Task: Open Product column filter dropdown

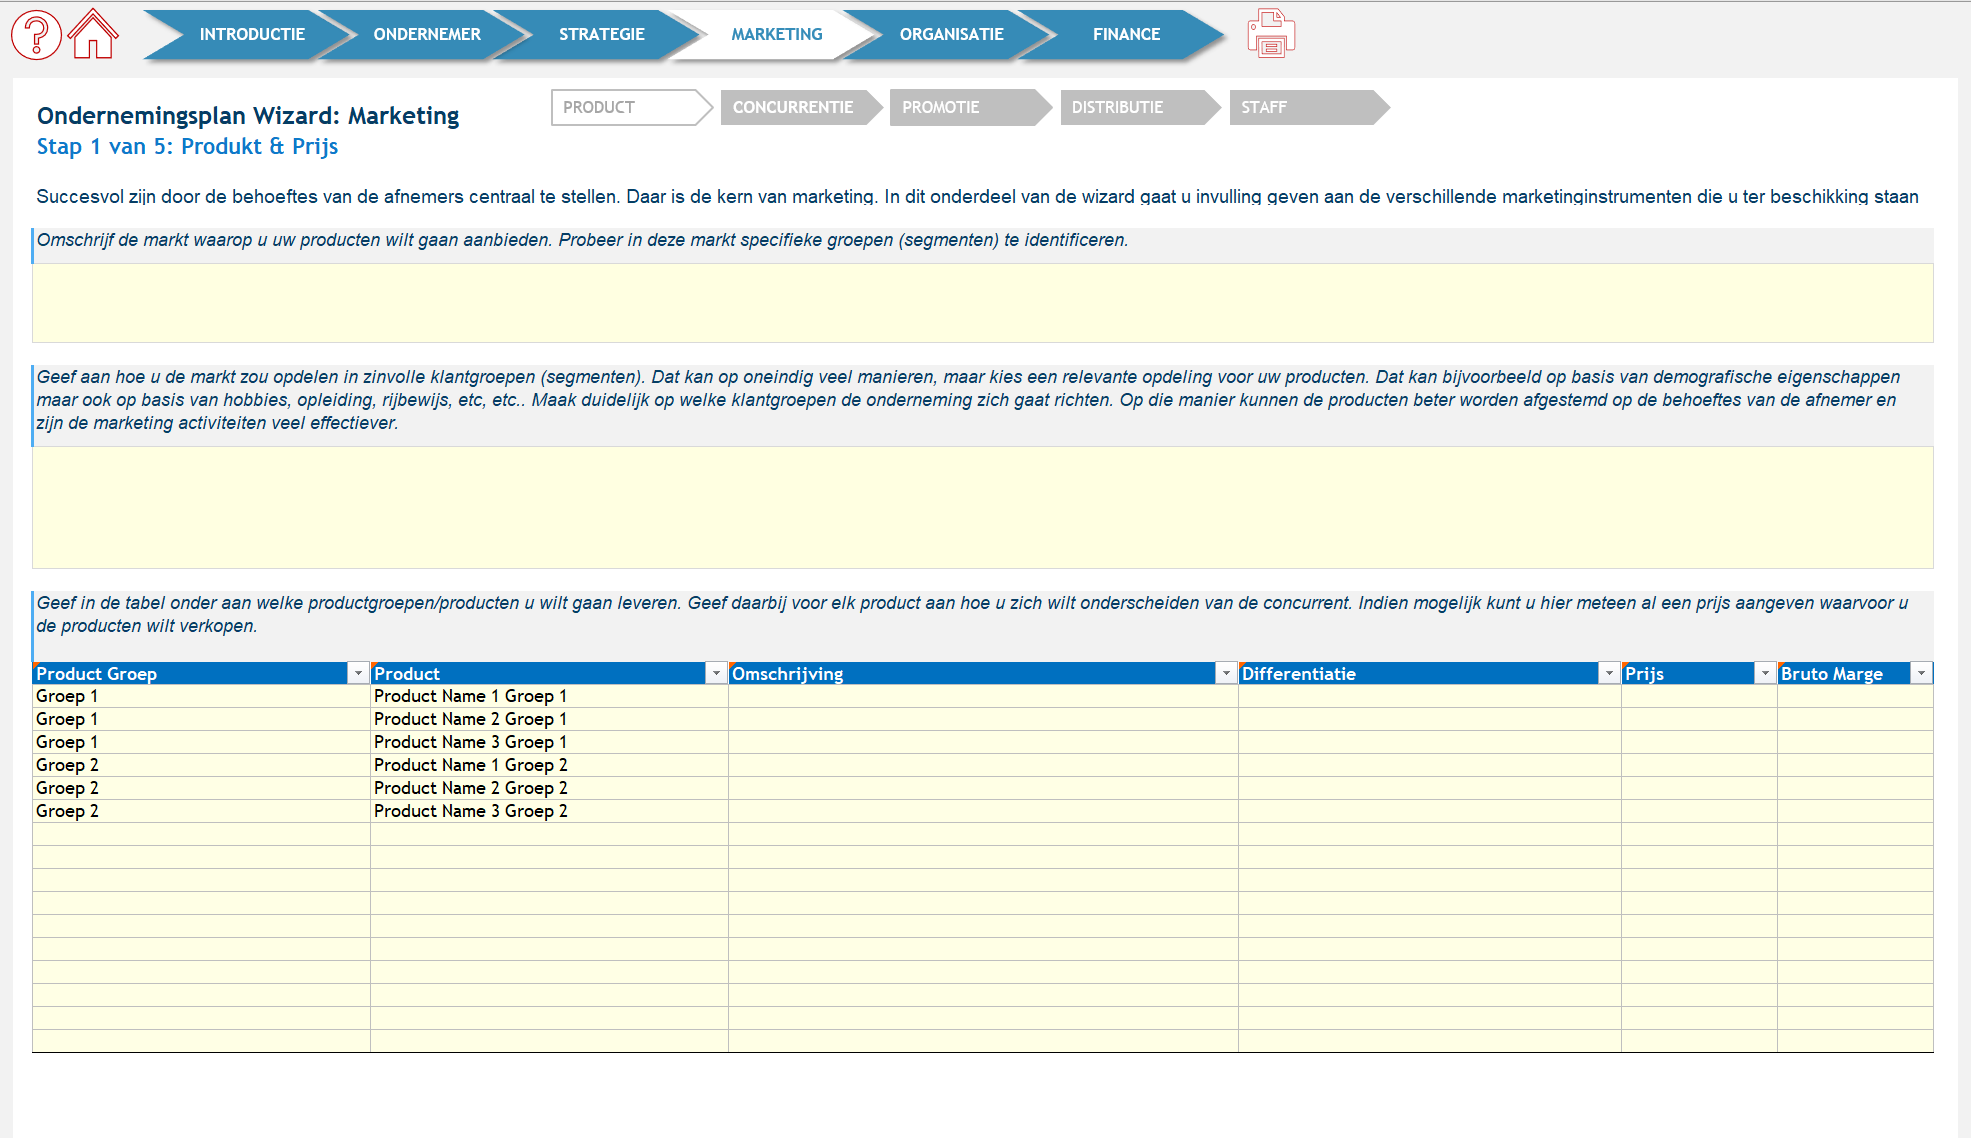Action: click(x=716, y=674)
